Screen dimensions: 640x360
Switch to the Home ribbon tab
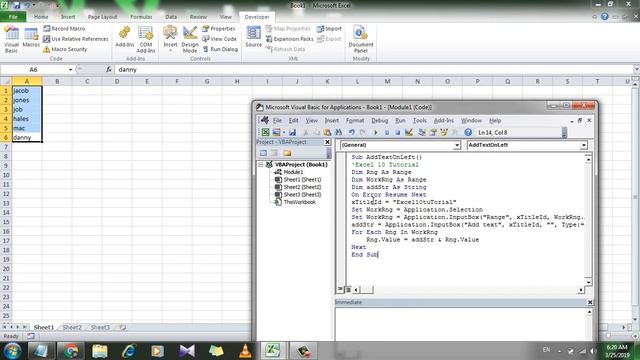[x=41, y=17]
